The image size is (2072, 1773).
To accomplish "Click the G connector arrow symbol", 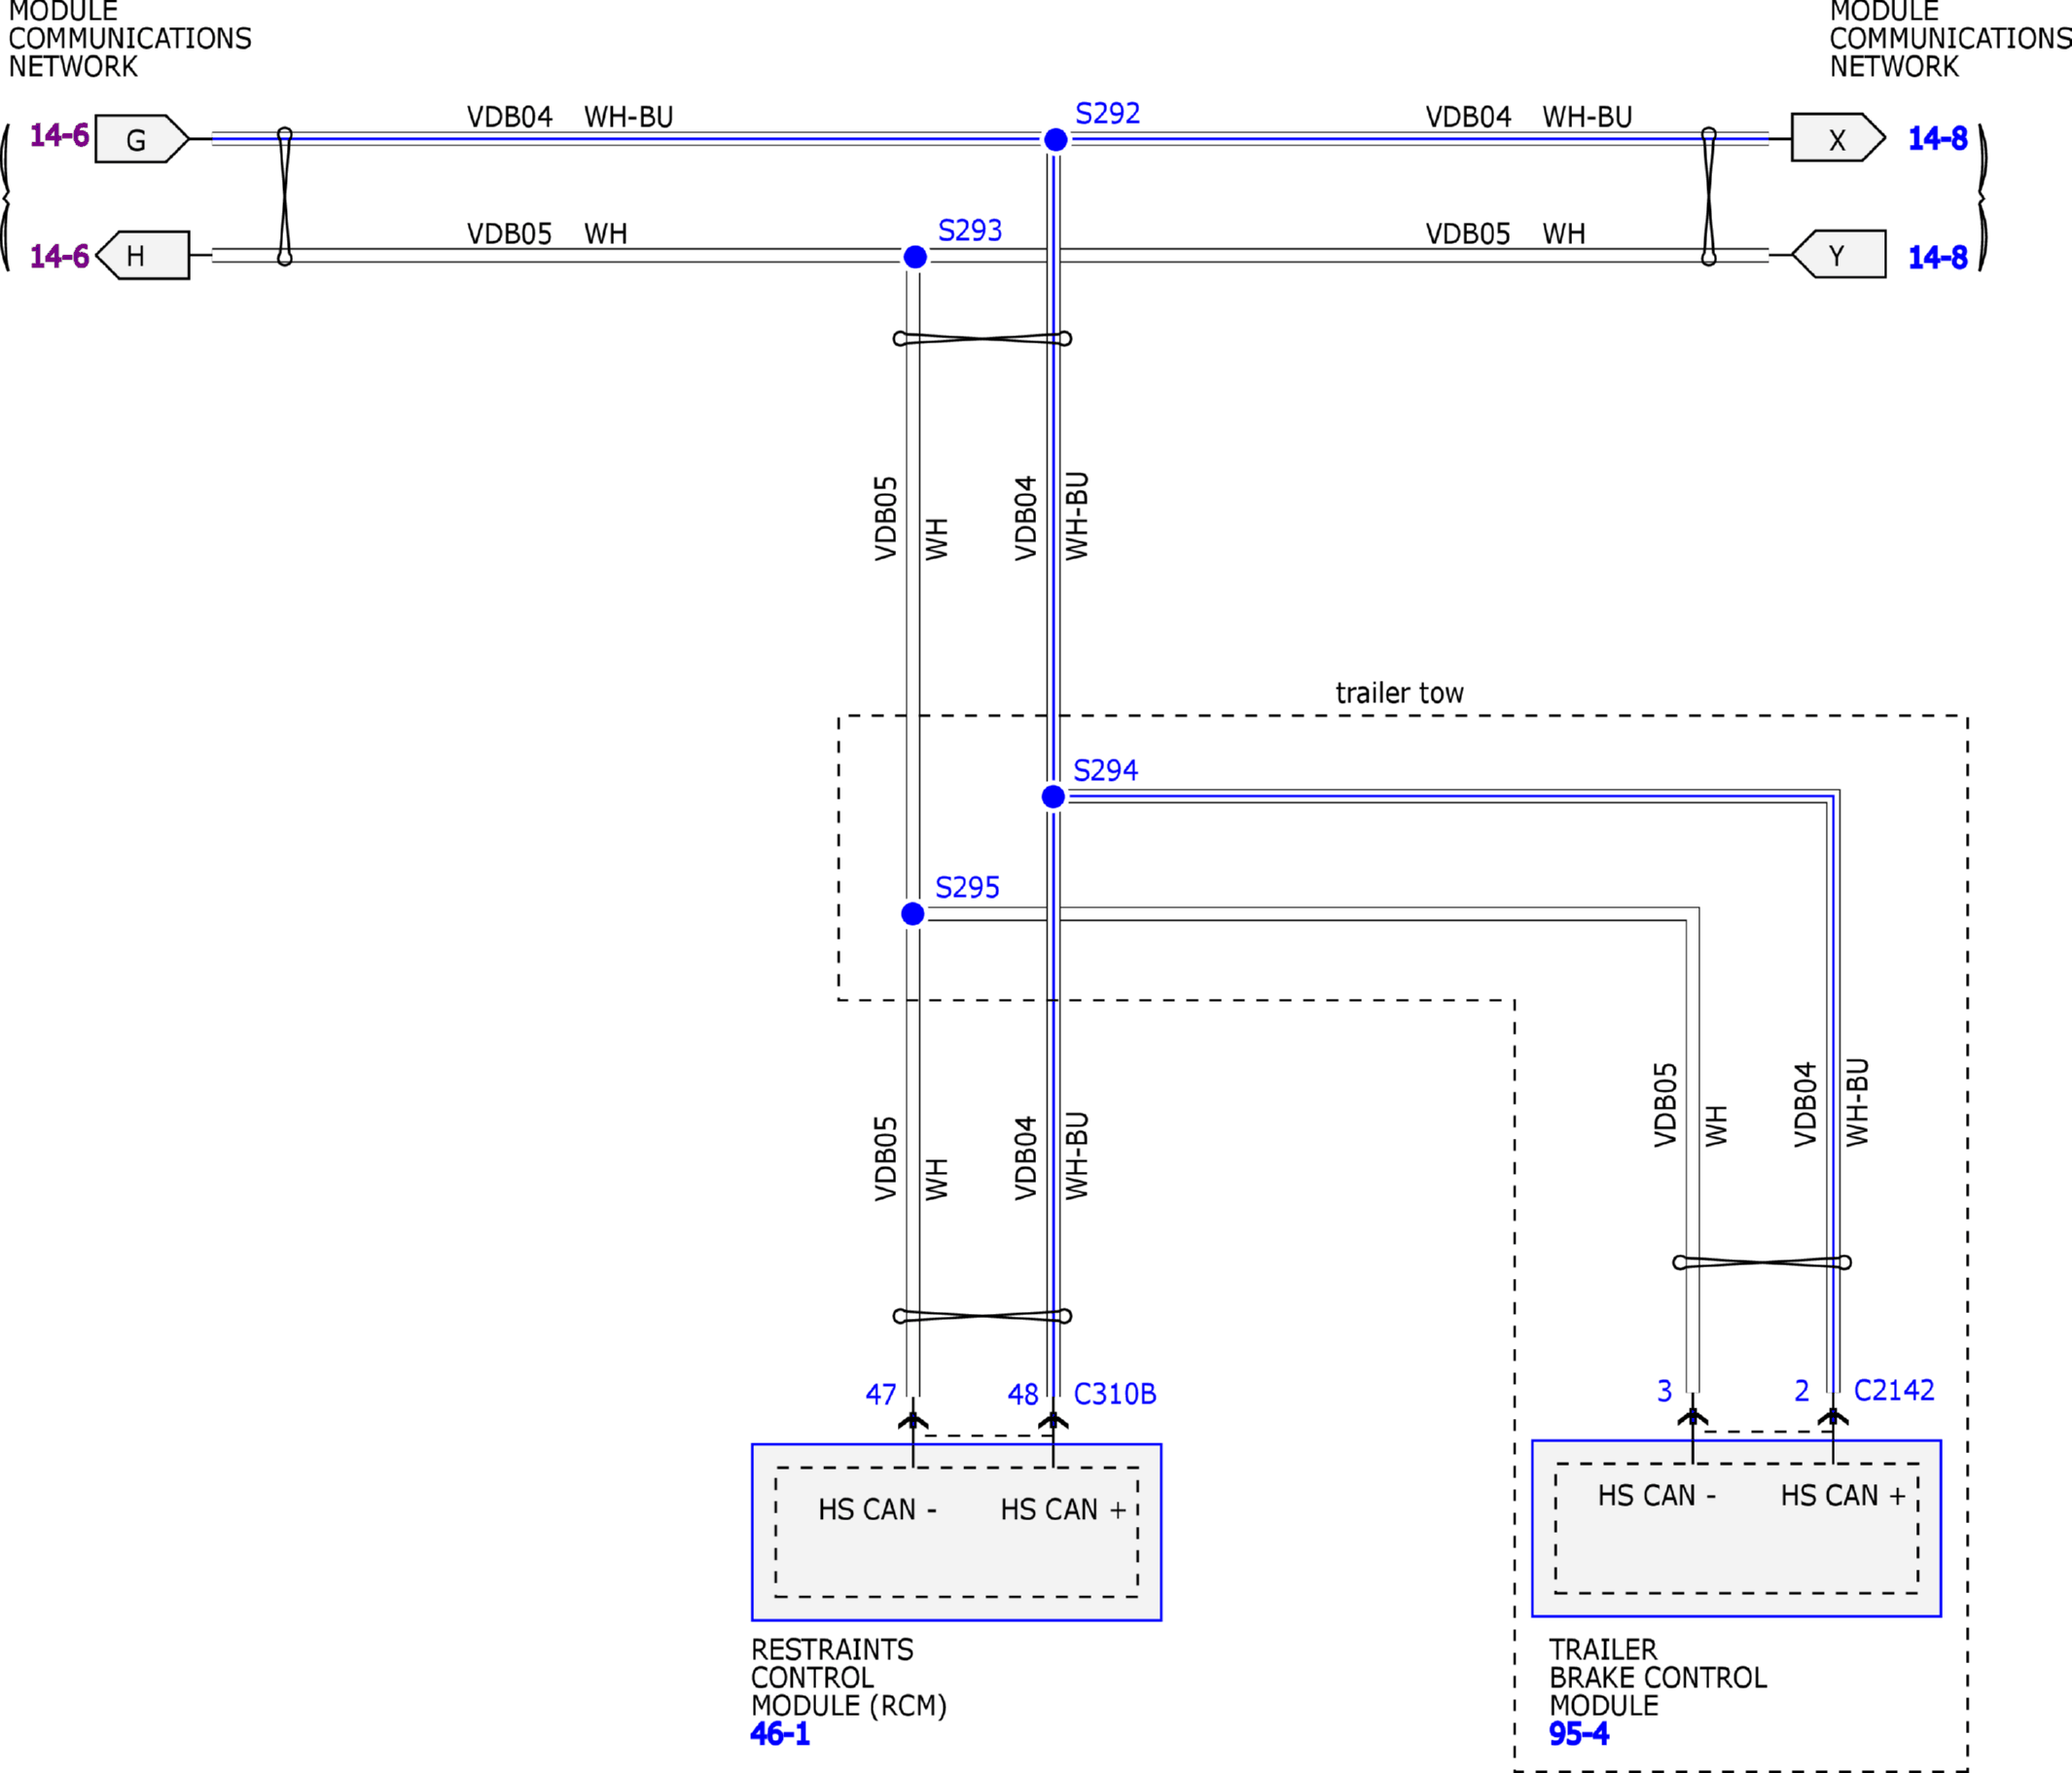I will pos(141,139).
